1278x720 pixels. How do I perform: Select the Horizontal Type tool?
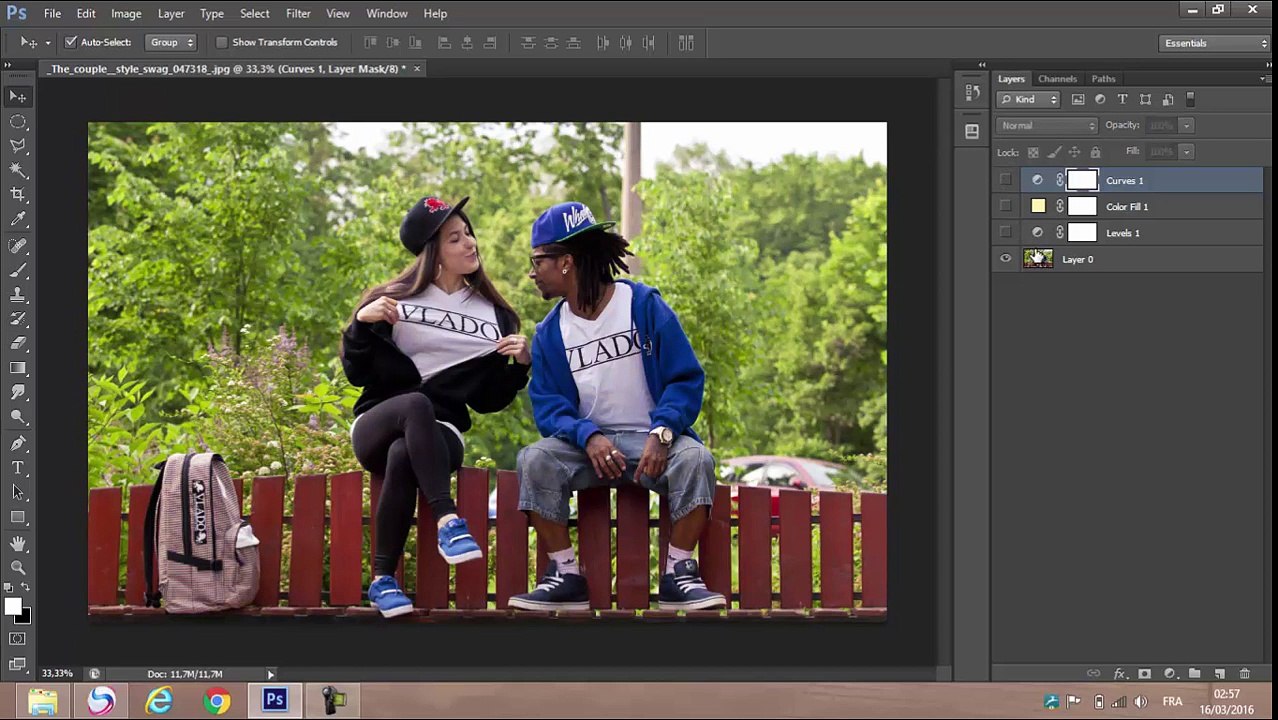[18, 468]
